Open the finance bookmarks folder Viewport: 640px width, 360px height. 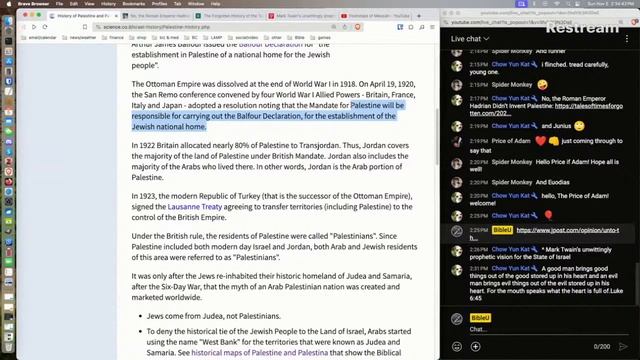click(x=112, y=38)
